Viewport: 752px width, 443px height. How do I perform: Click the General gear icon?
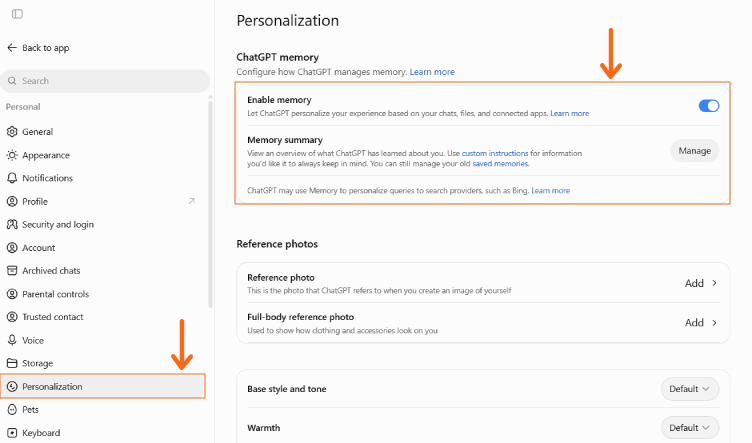12,131
